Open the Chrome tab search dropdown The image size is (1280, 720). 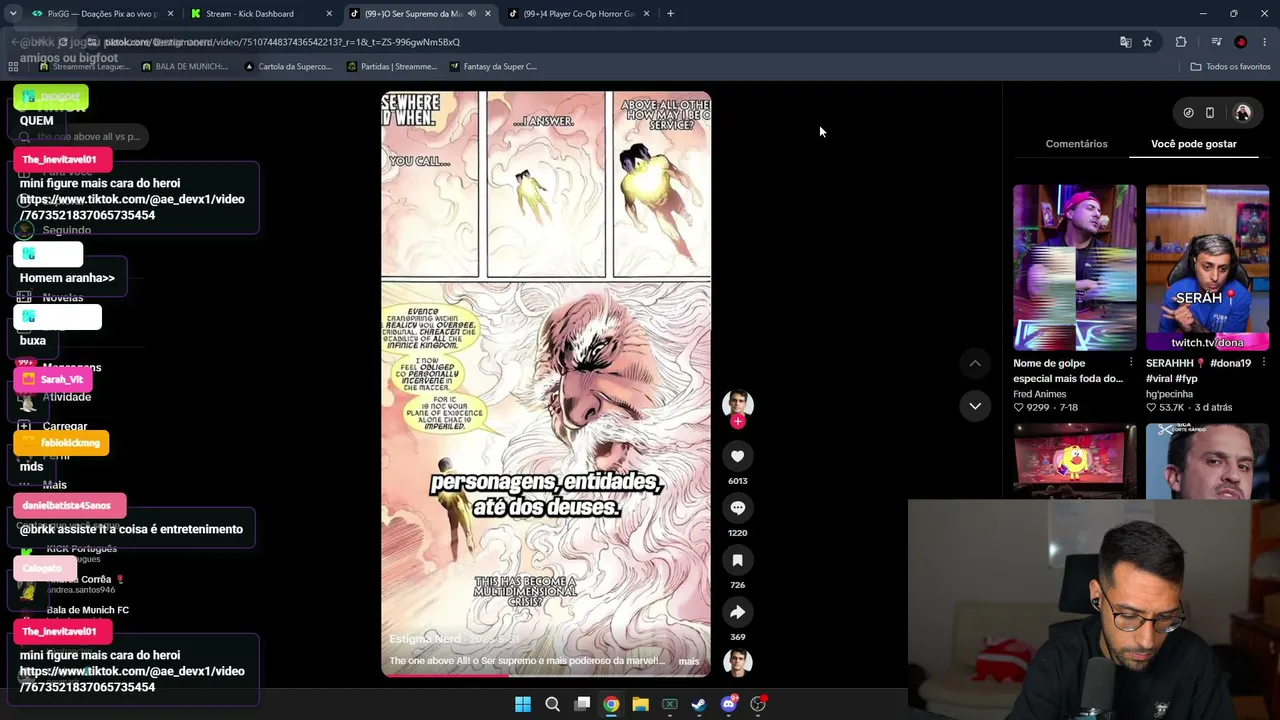(x=13, y=14)
